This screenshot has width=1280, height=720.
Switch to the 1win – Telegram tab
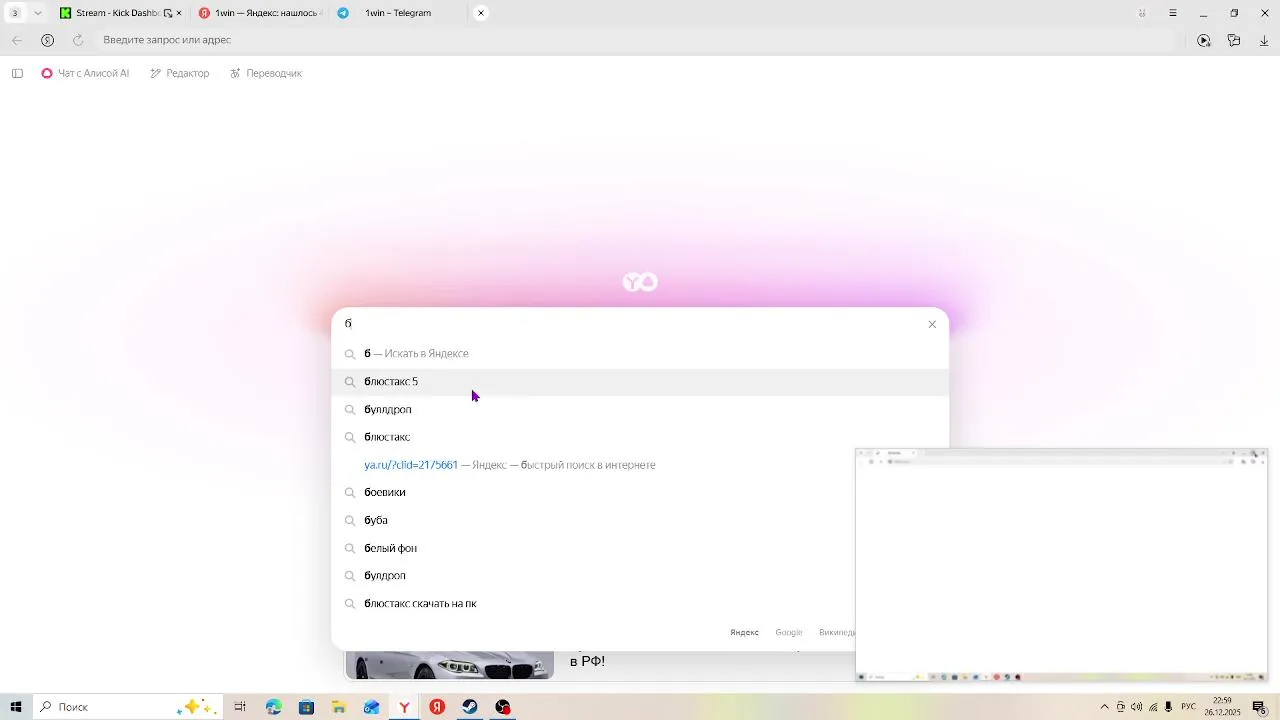pos(396,13)
